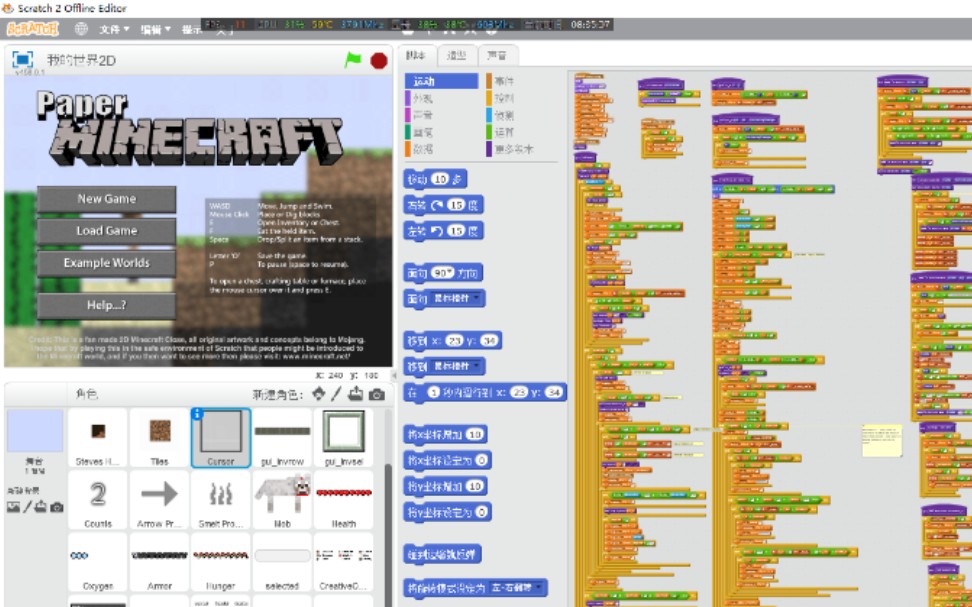Click the New Game button on stage
This screenshot has height=607, width=972.
(x=107, y=199)
